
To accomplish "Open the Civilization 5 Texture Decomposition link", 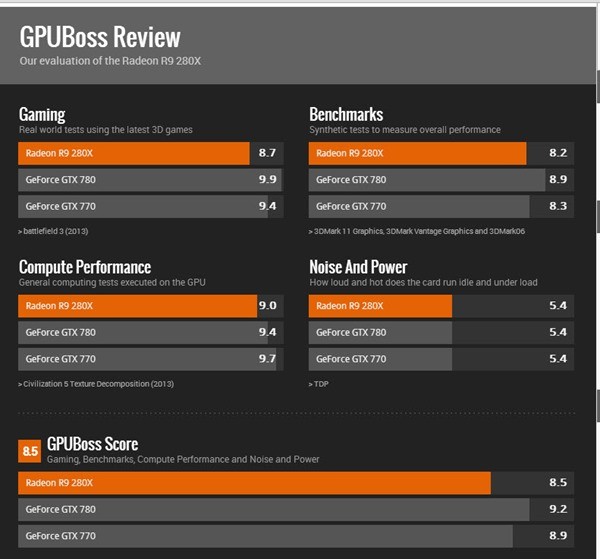I will click(96, 384).
